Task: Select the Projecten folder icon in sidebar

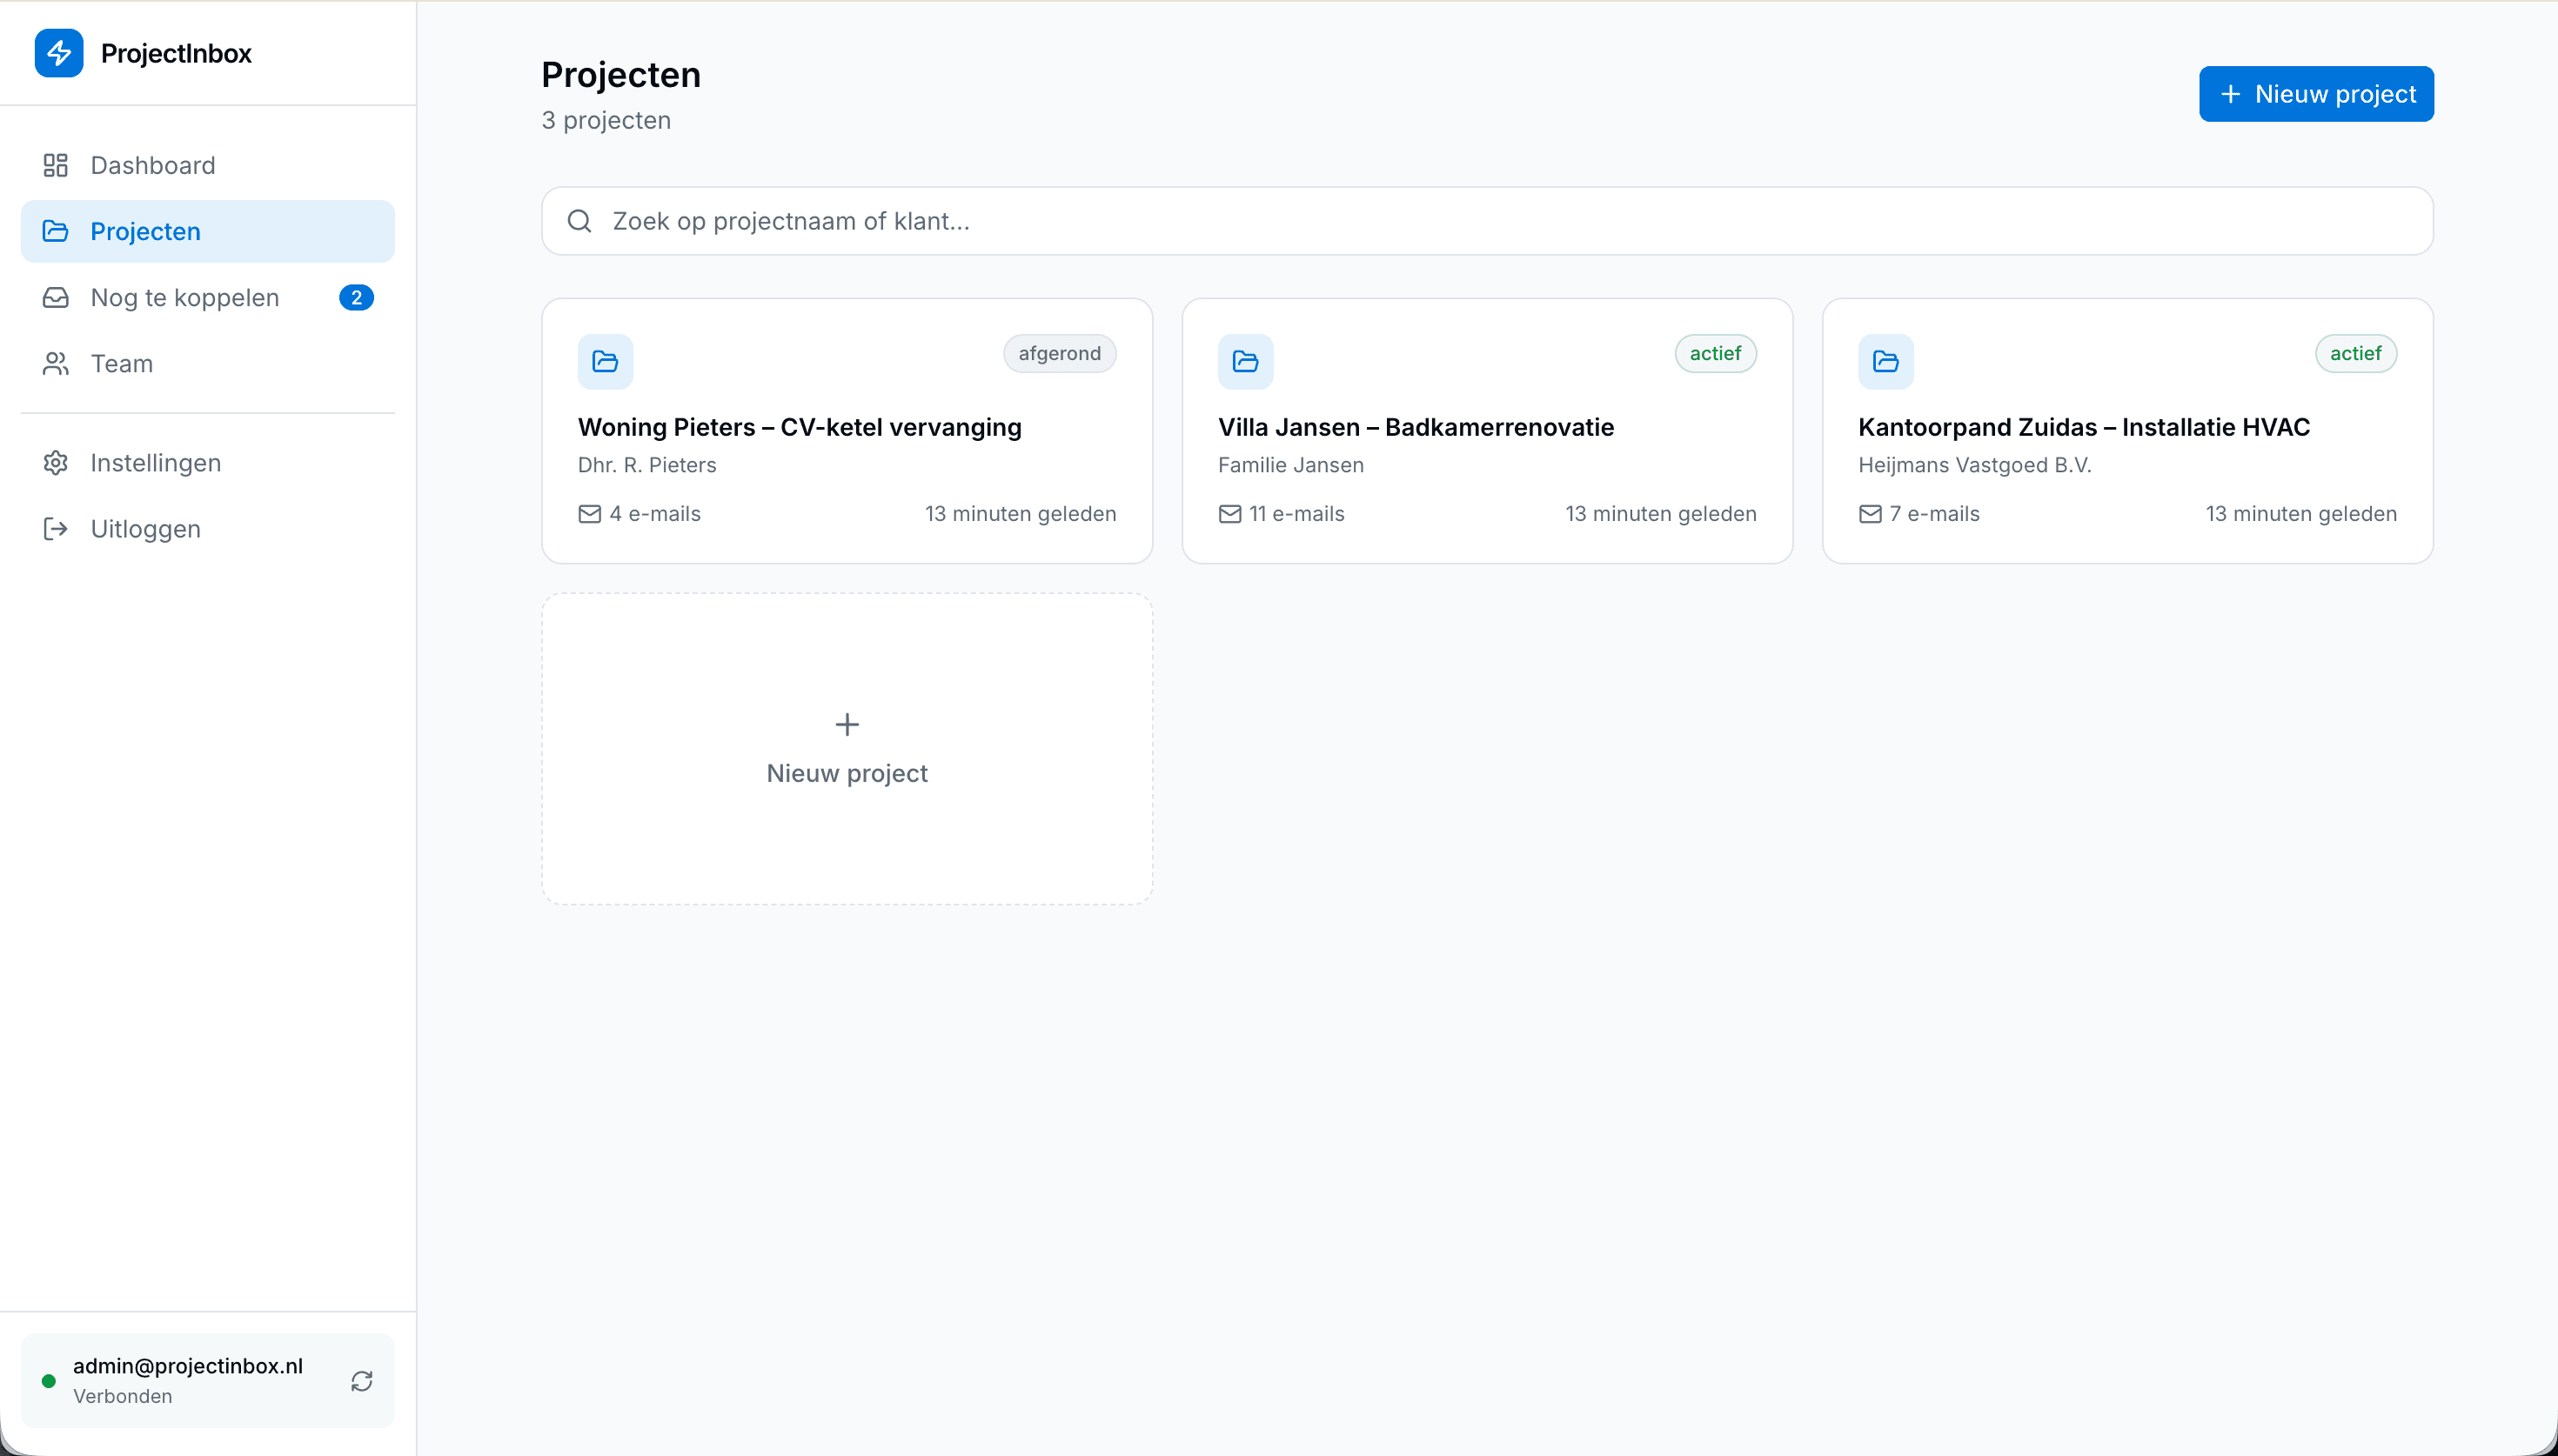Action: (56, 231)
